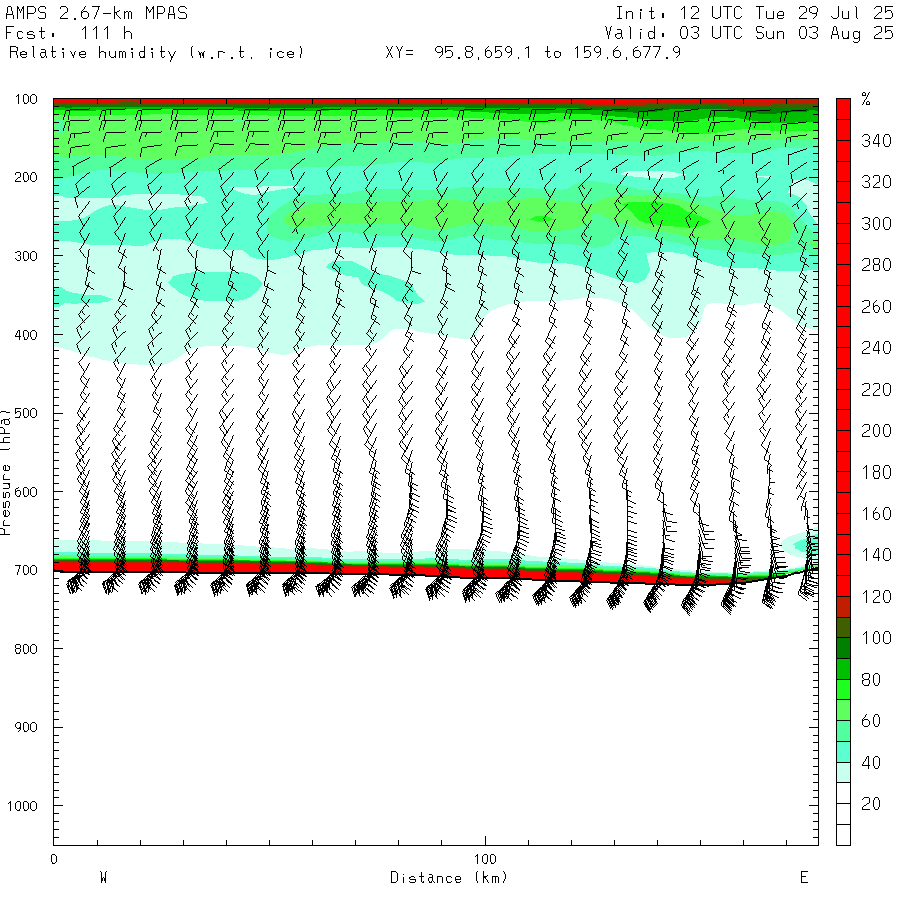
Task: Click the 200 hPa pressure axis label
Action: [x=26, y=177]
